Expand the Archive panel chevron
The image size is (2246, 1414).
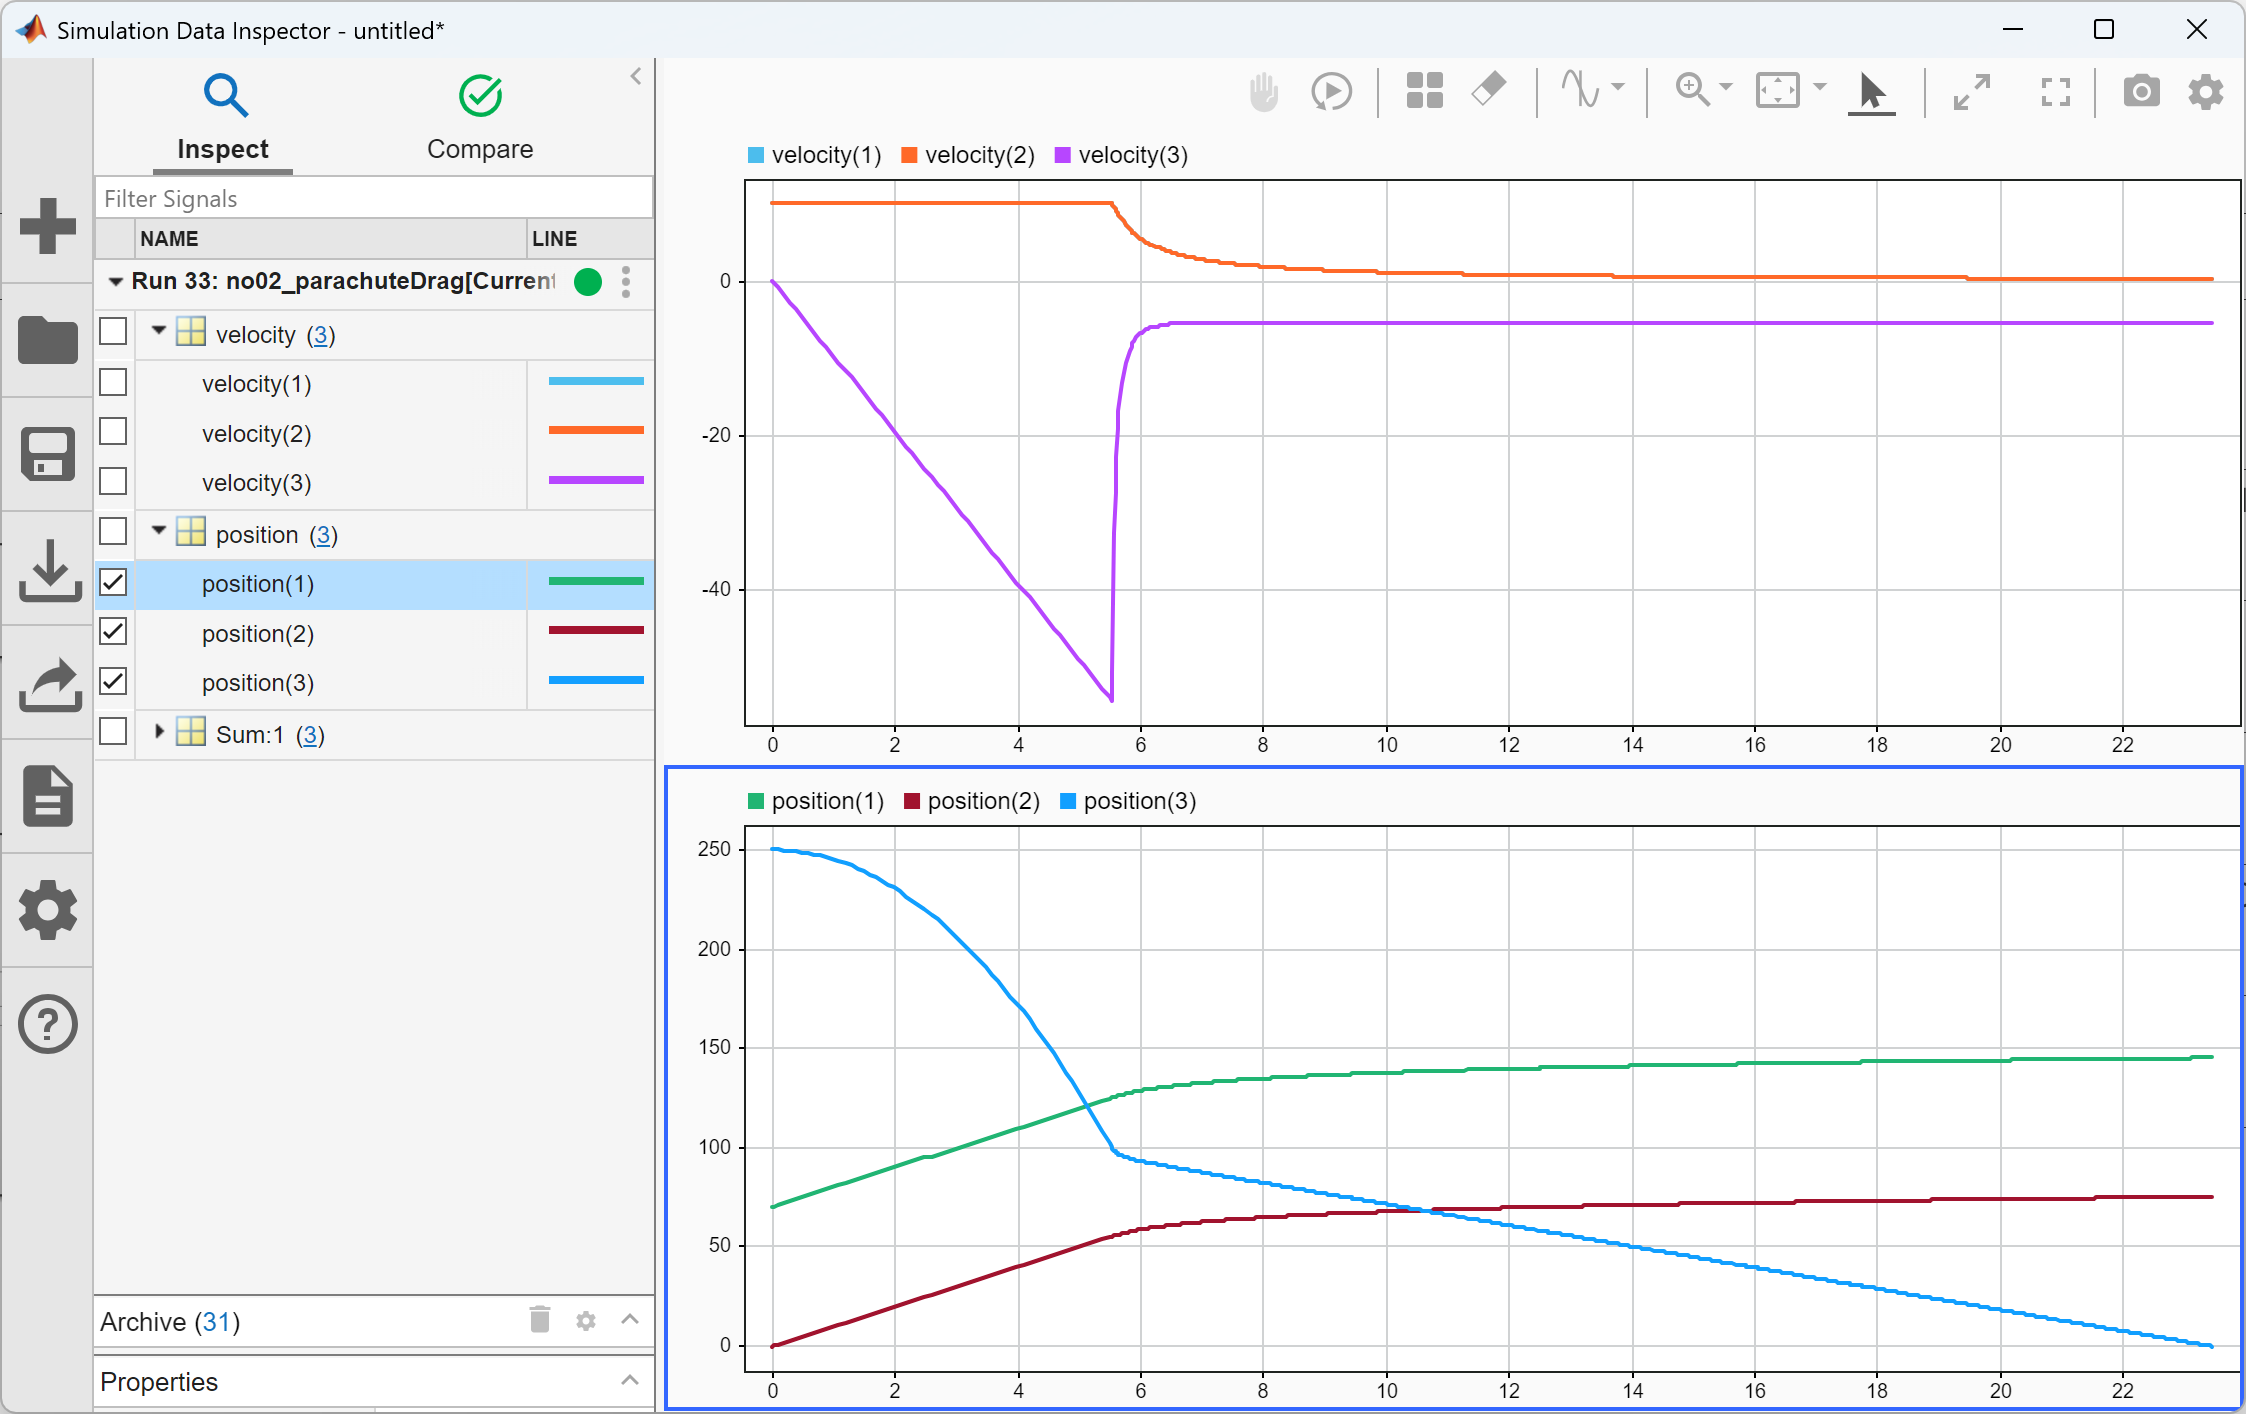(629, 1320)
